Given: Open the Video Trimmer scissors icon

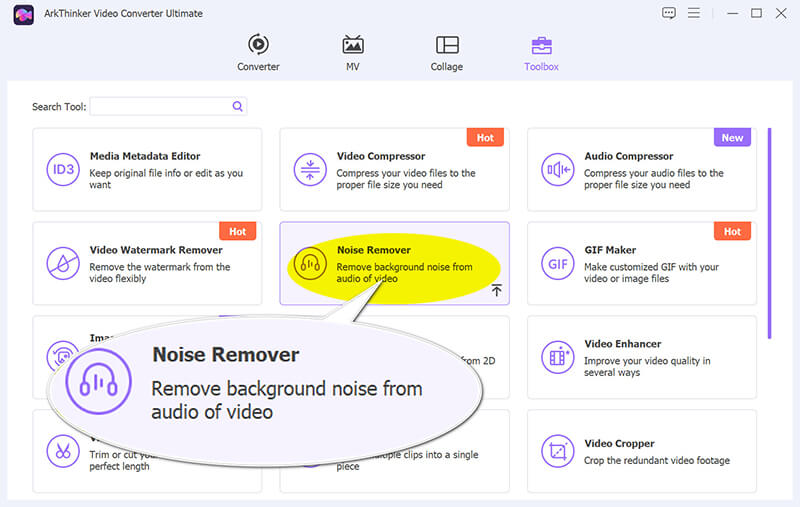Looking at the screenshot, I should click(x=63, y=451).
